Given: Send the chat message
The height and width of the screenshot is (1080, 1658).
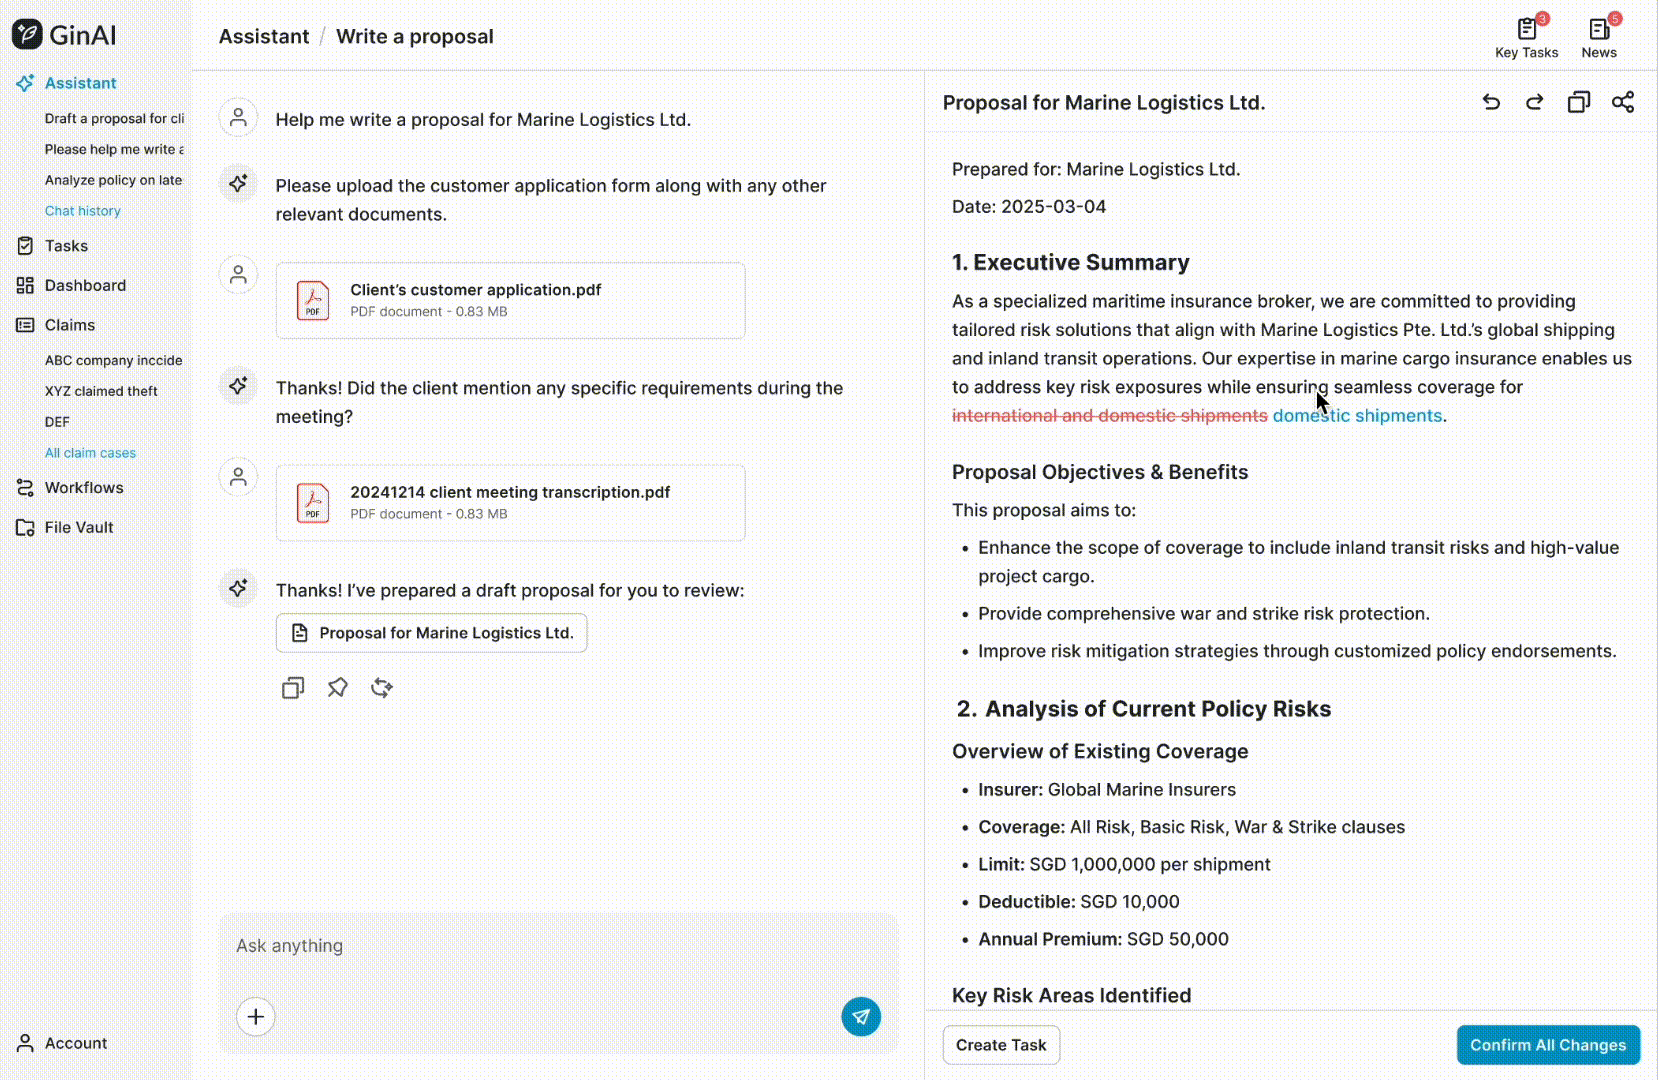Looking at the screenshot, I should (x=861, y=1017).
